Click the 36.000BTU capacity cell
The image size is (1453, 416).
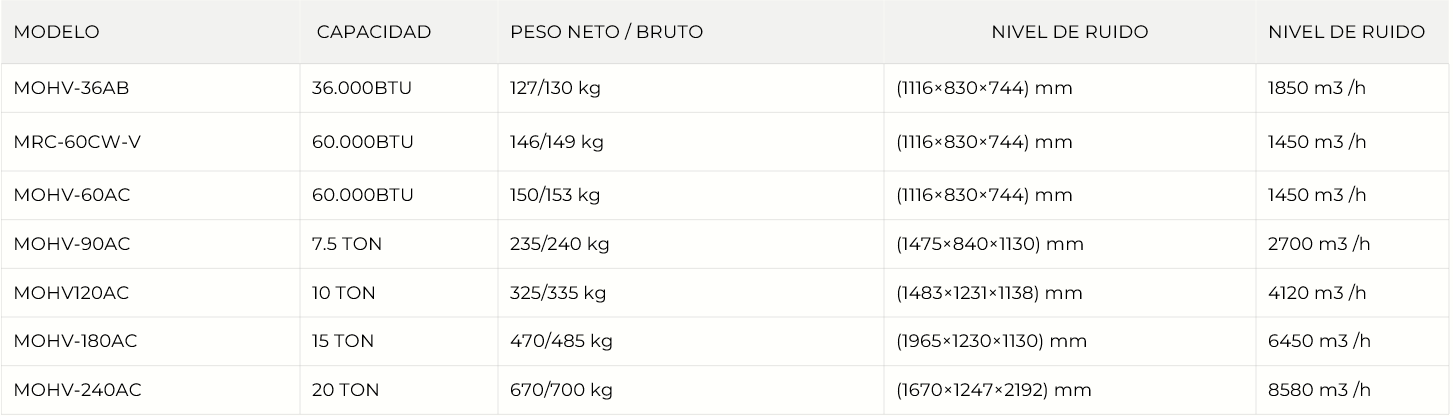(362, 88)
